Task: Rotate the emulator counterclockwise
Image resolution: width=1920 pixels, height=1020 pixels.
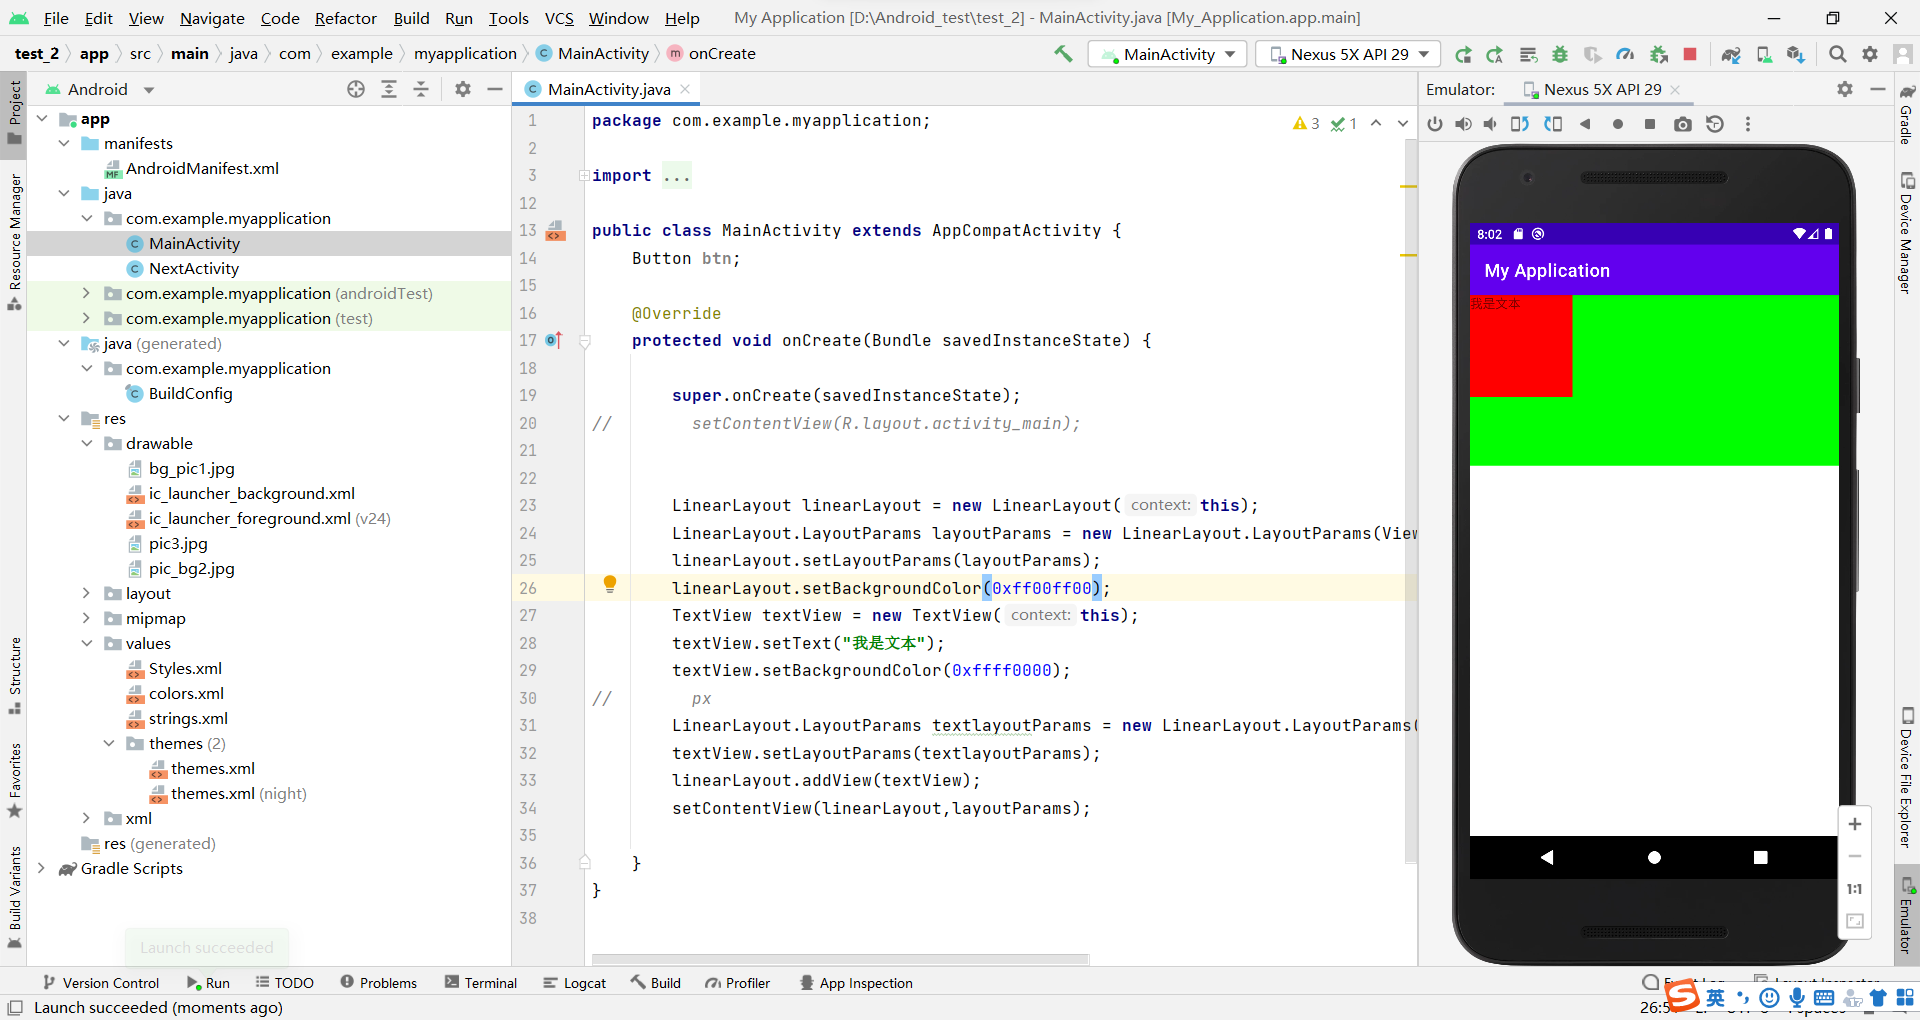Action: 1519,124
